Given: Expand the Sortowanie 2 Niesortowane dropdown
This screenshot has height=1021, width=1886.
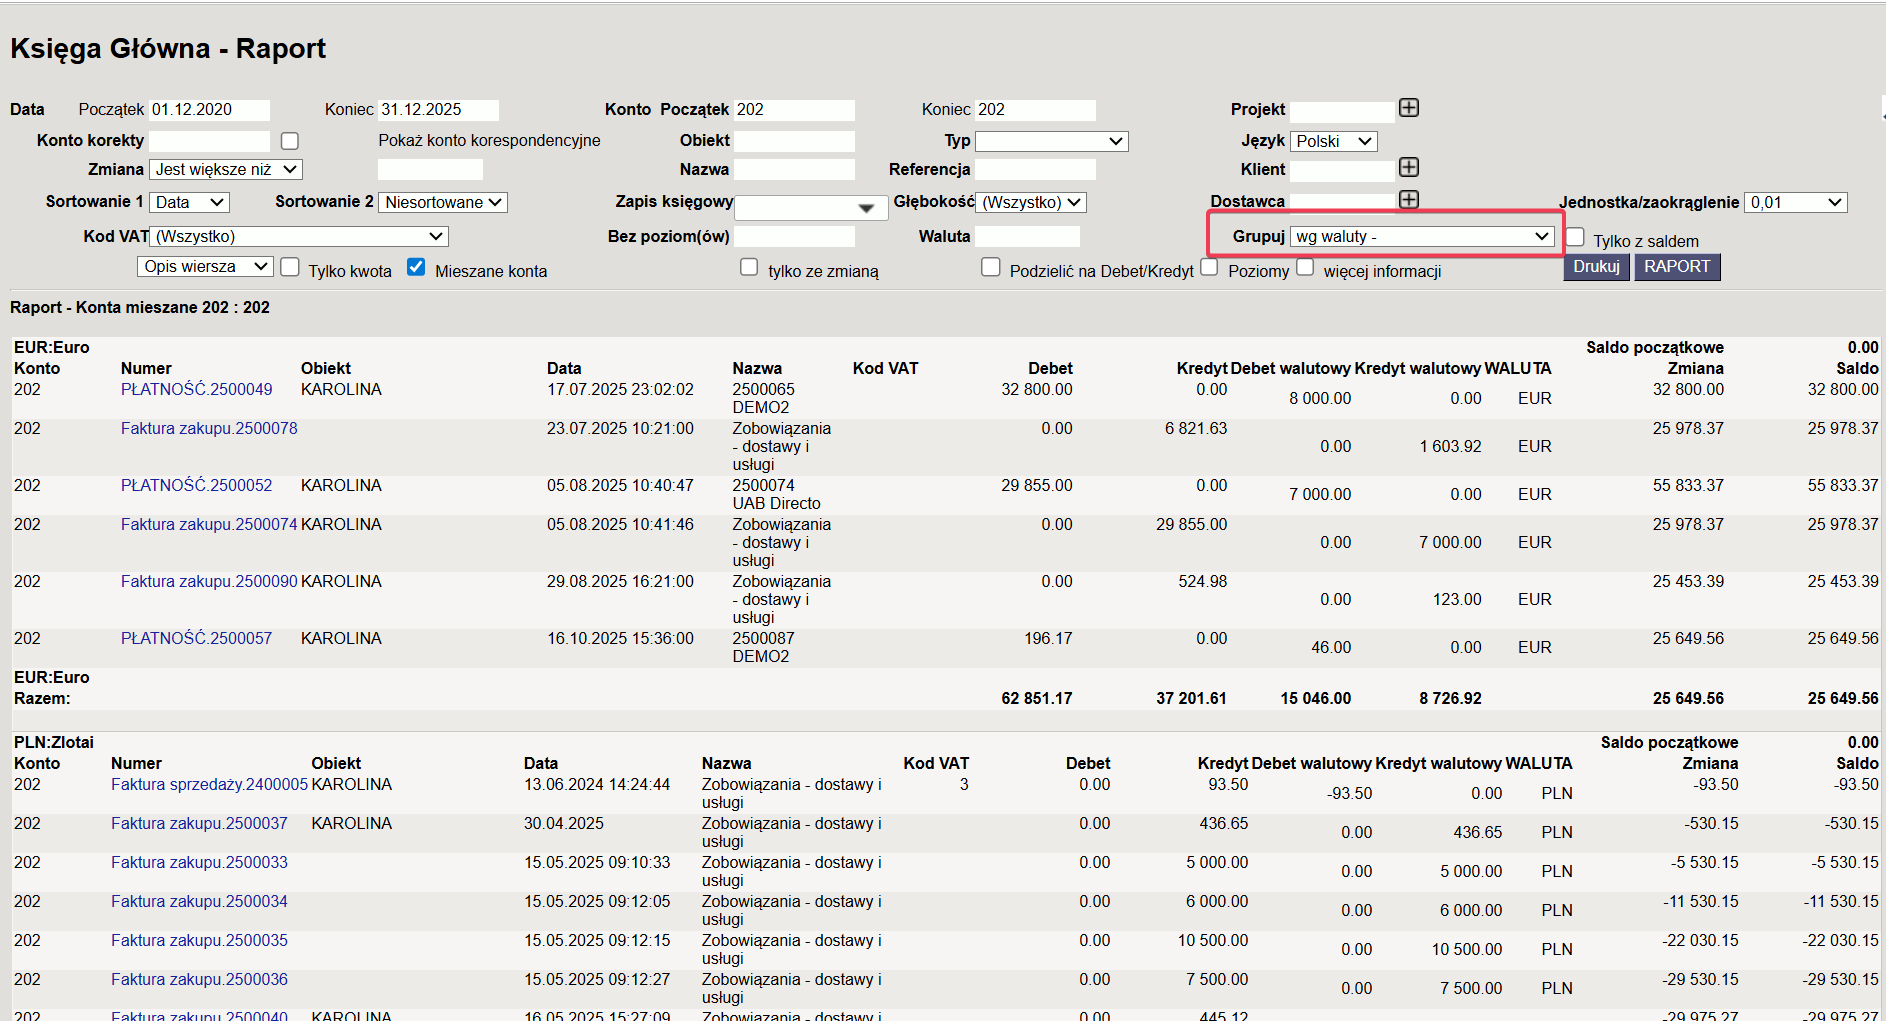Looking at the screenshot, I should tap(443, 202).
